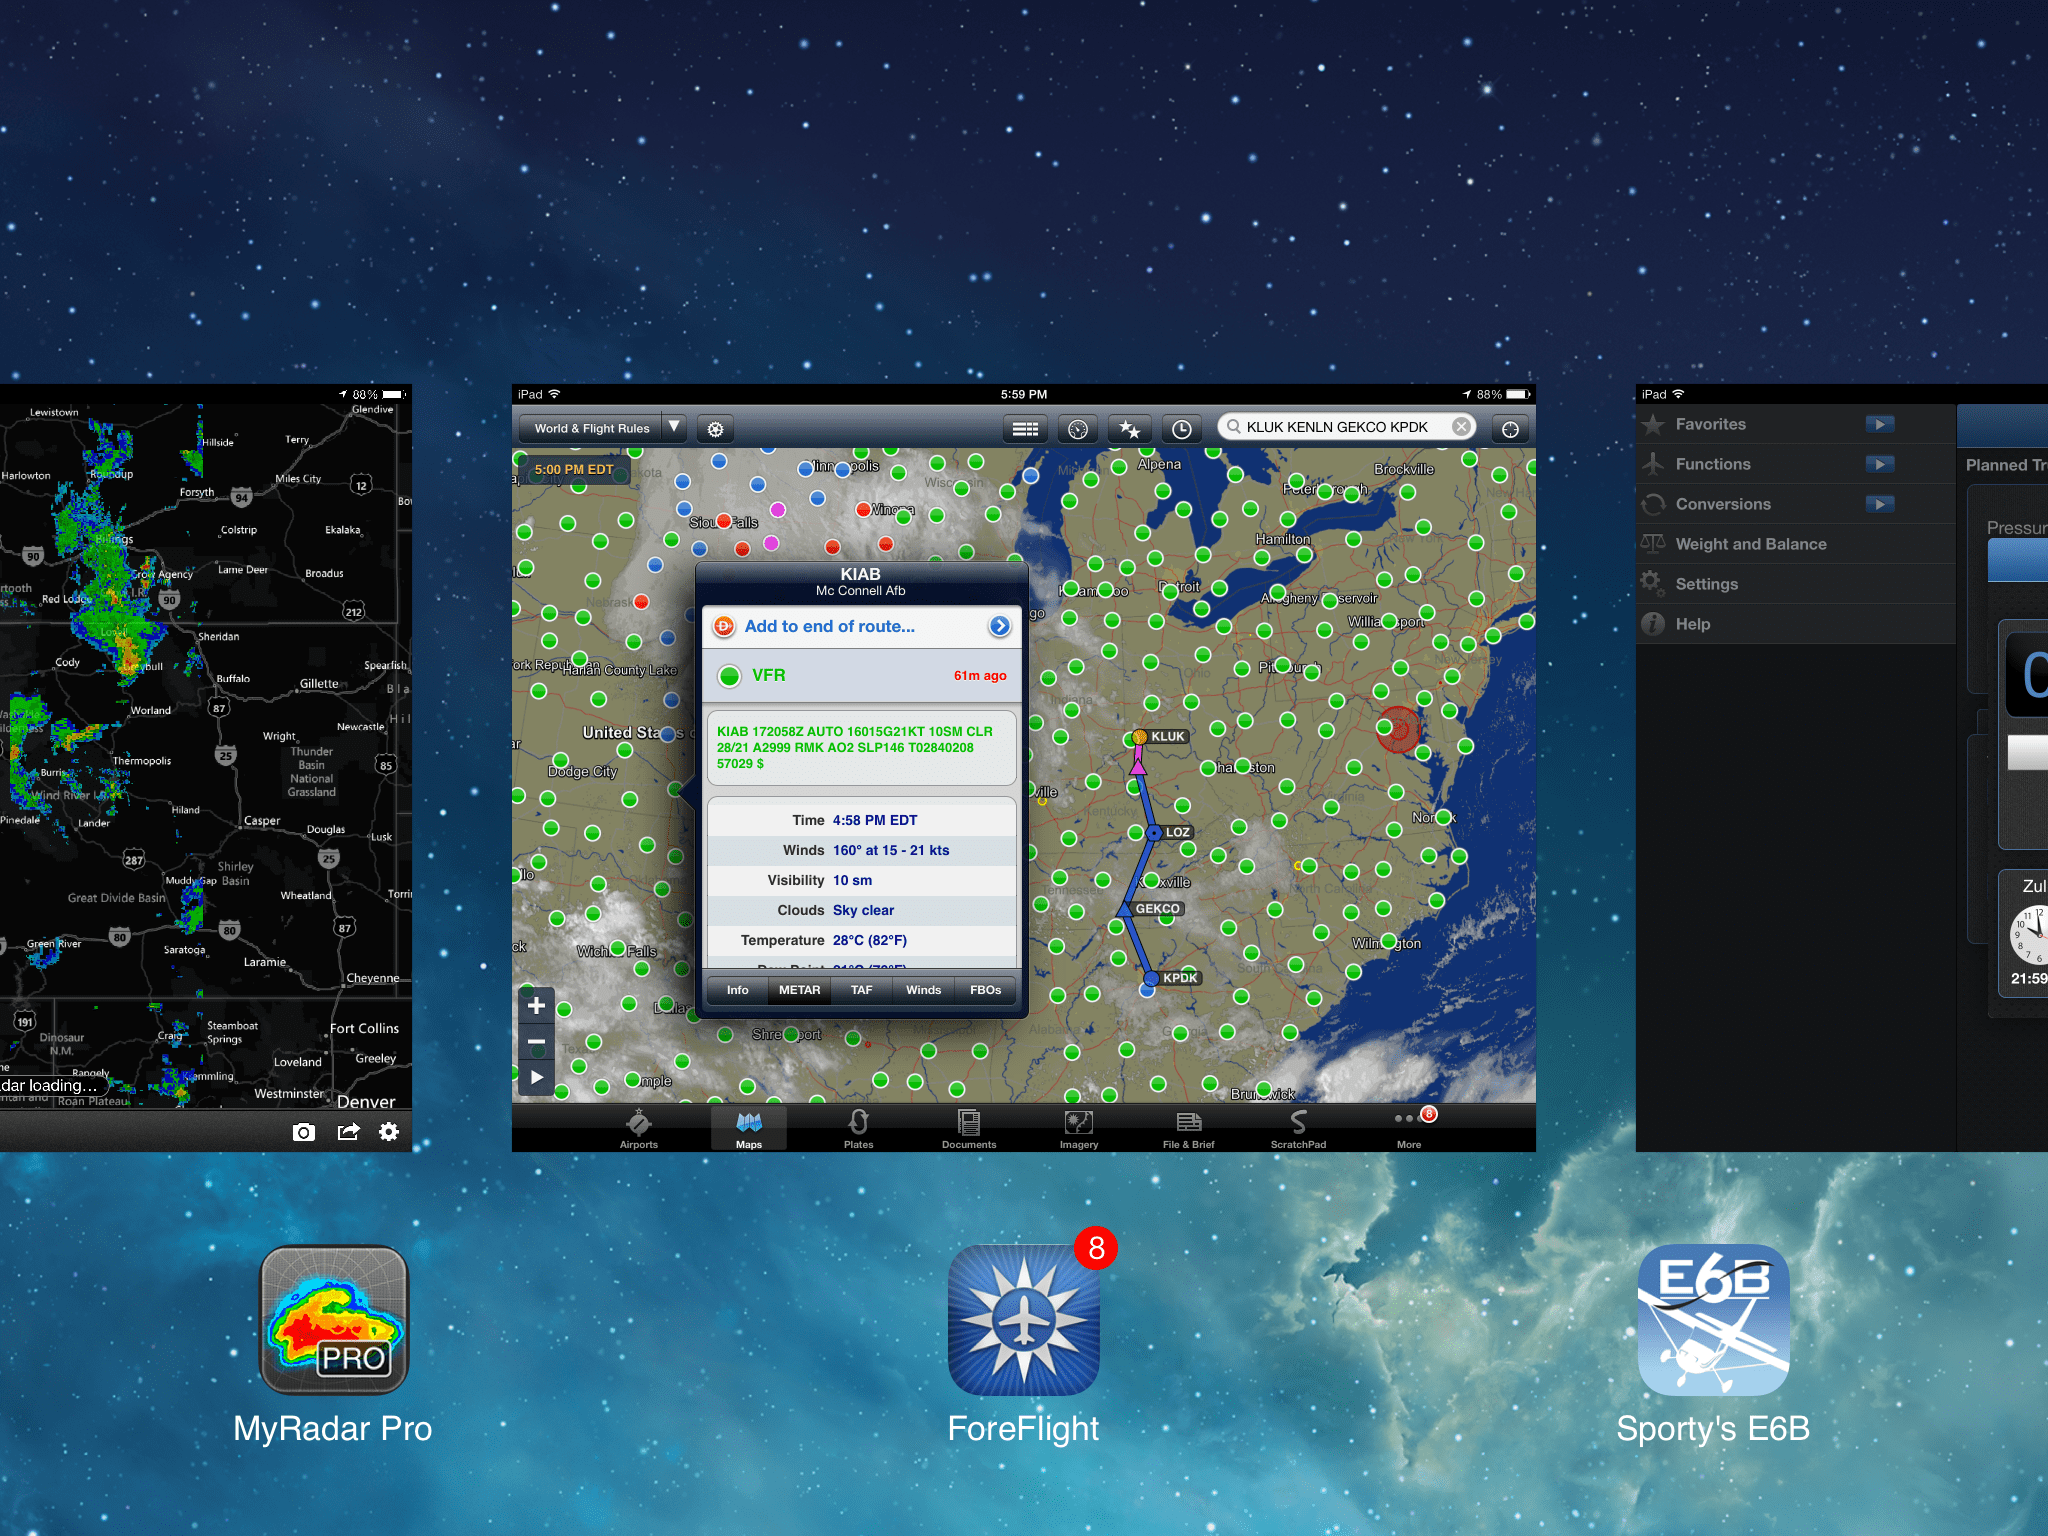
Task: Open Weight and Balance in E6B menu
Action: pyautogui.click(x=1796, y=544)
